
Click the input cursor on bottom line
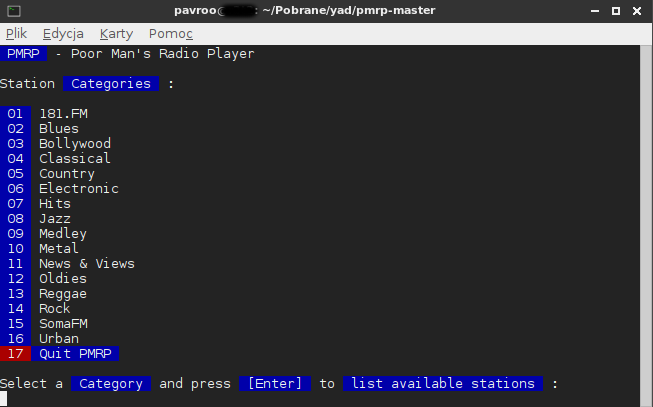coord(4,399)
